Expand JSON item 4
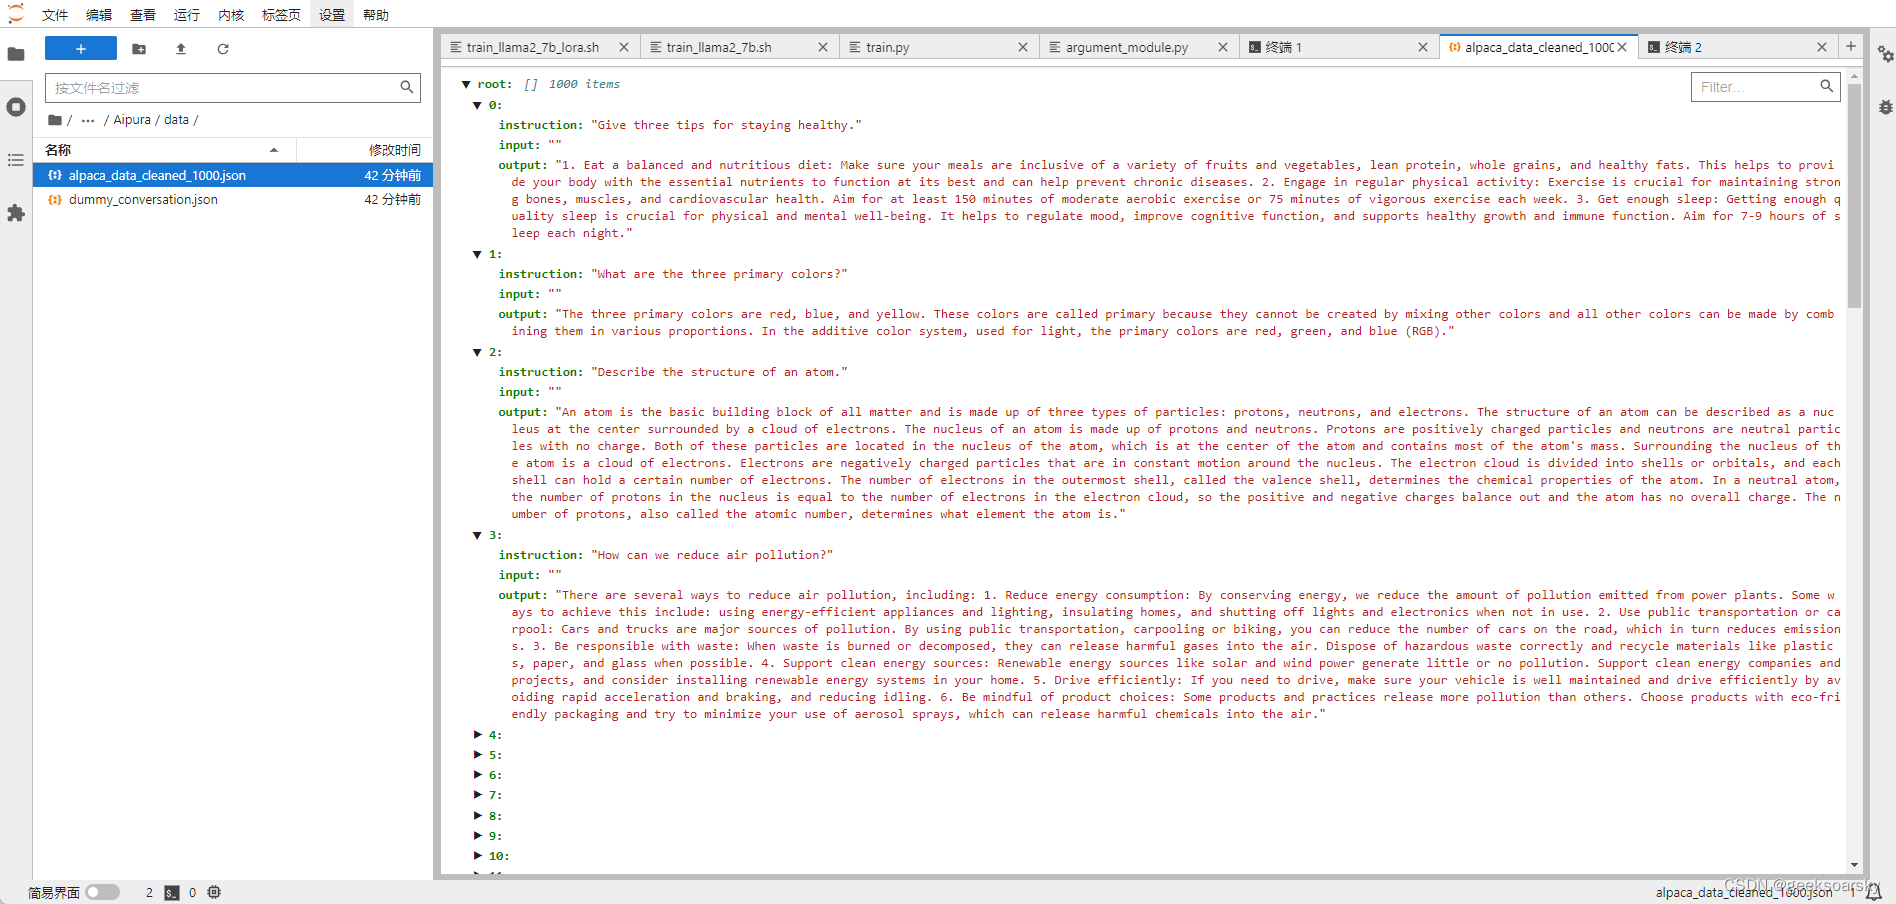The width and height of the screenshot is (1896, 904). coord(478,735)
